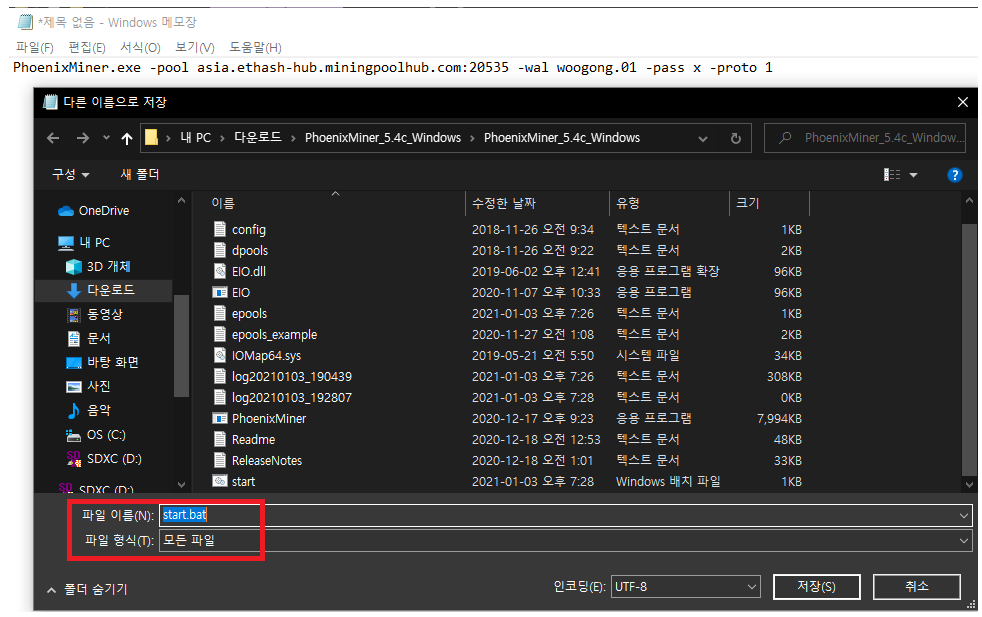
Task: Click the EIO application icon
Action: pyautogui.click(x=220, y=293)
